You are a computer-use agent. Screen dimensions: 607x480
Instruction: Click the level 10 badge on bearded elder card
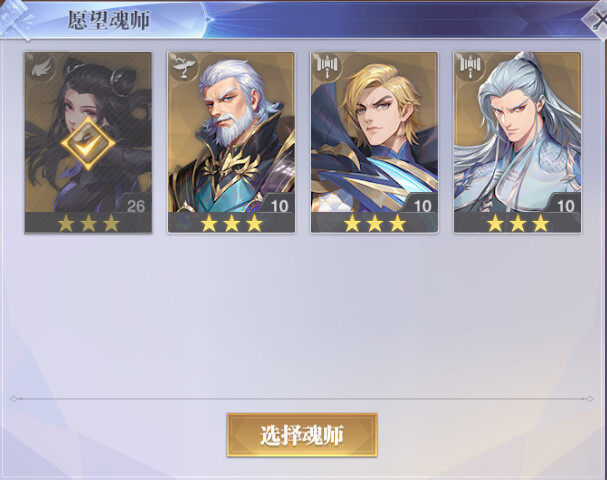point(278,204)
